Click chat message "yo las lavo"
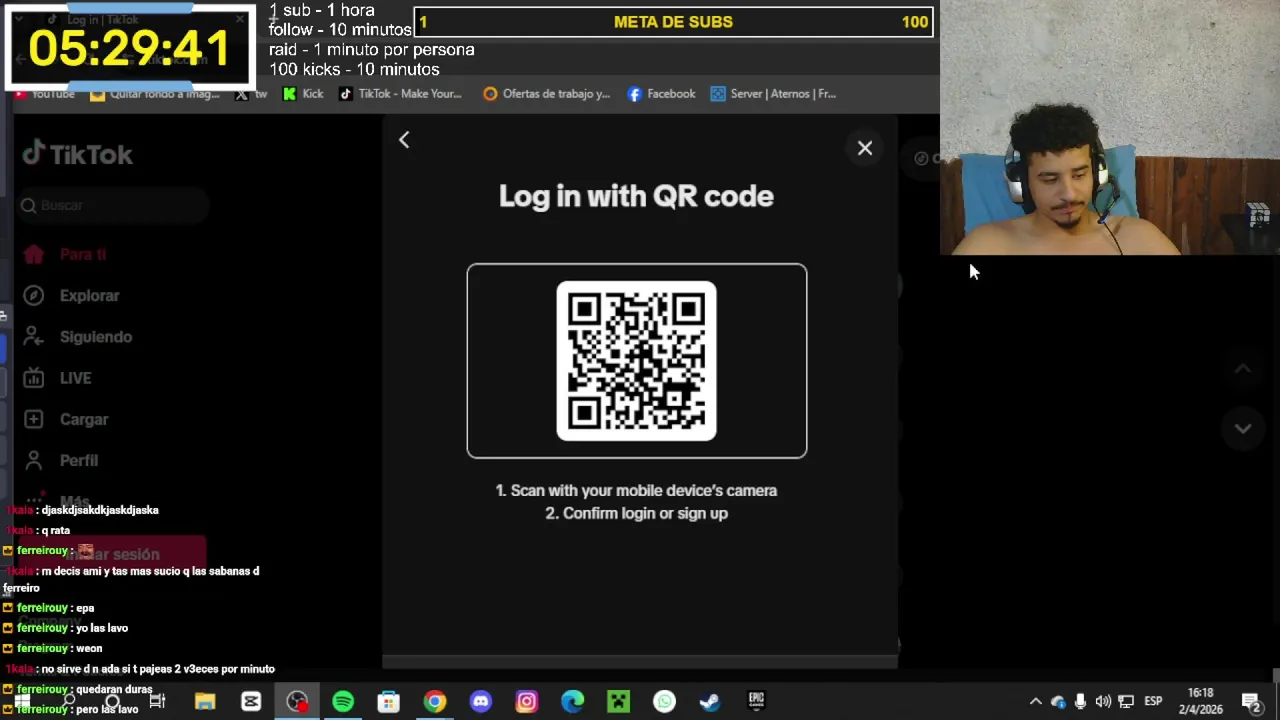This screenshot has width=1280, height=720. [x=102, y=628]
